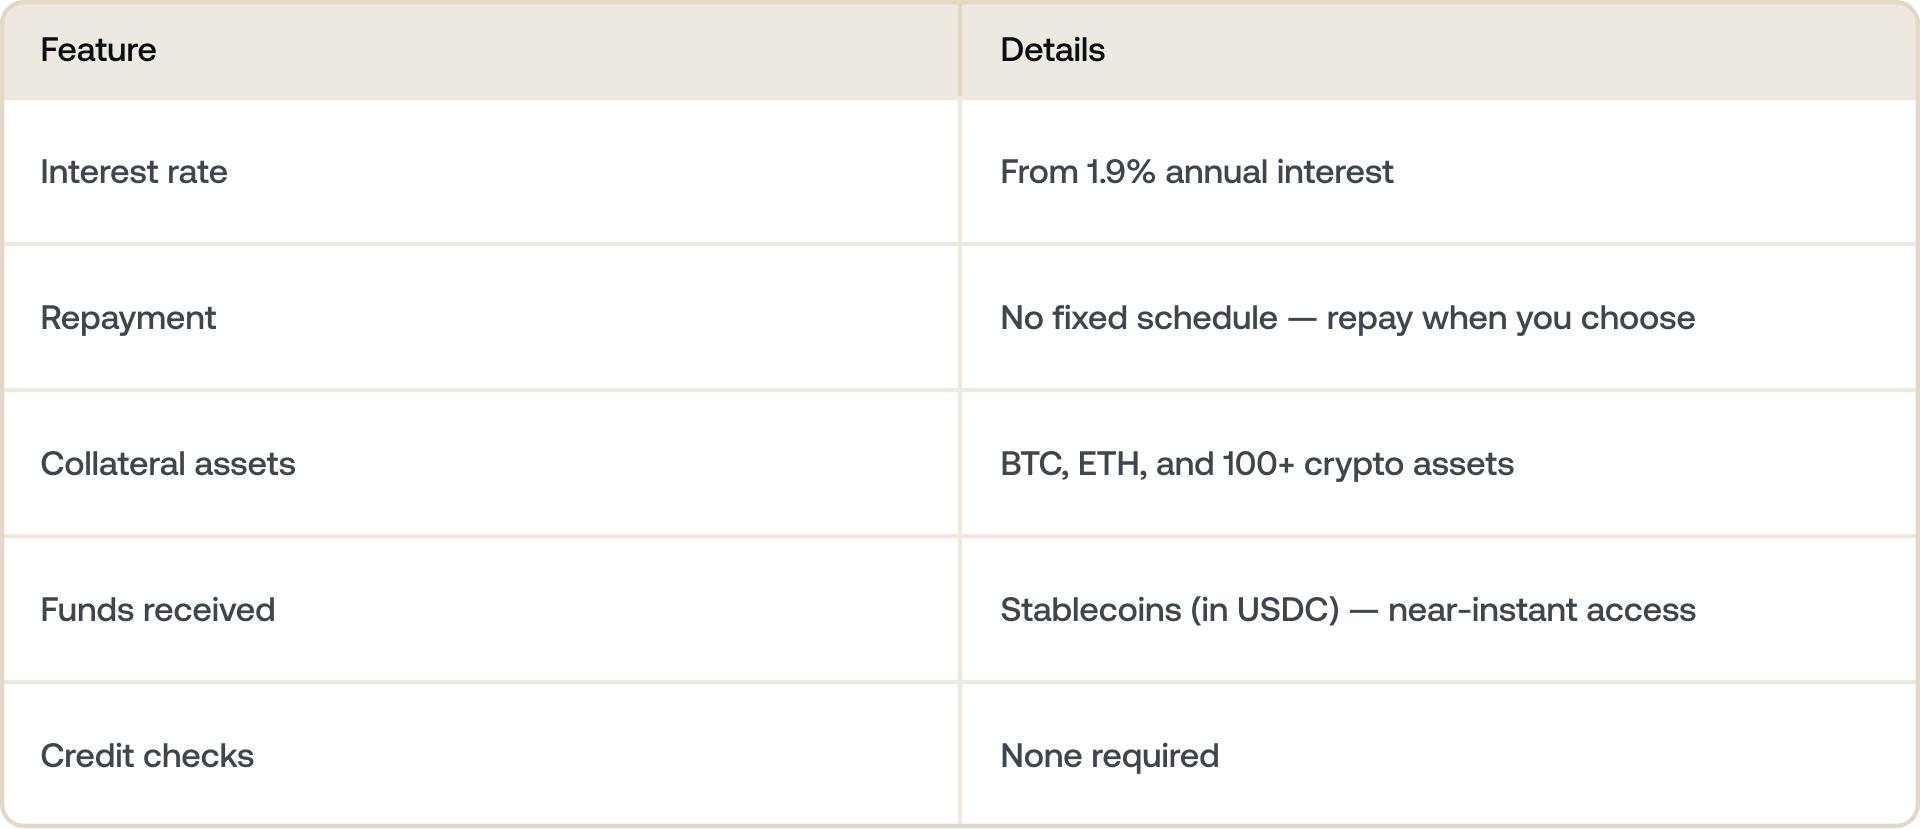Click the 1.9% value

(1121, 172)
